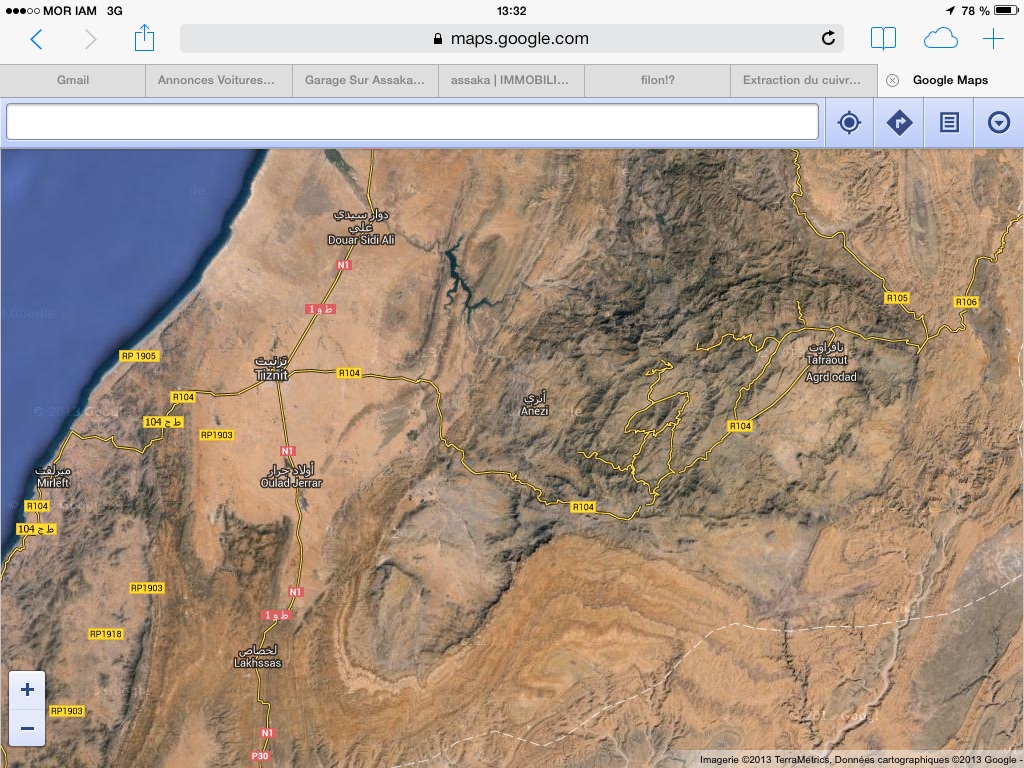The height and width of the screenshot is (768, 1024).
Task: Open Google Maps directions icon
Action: (x=899, y=123)
